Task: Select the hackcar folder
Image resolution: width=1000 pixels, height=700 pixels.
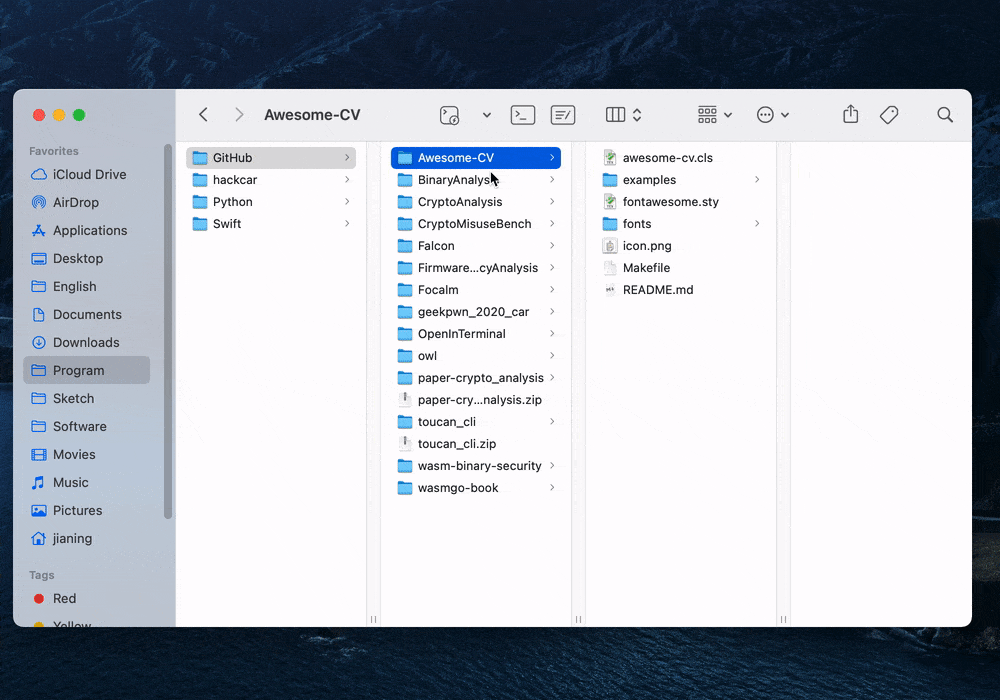Action: point(235,180)
